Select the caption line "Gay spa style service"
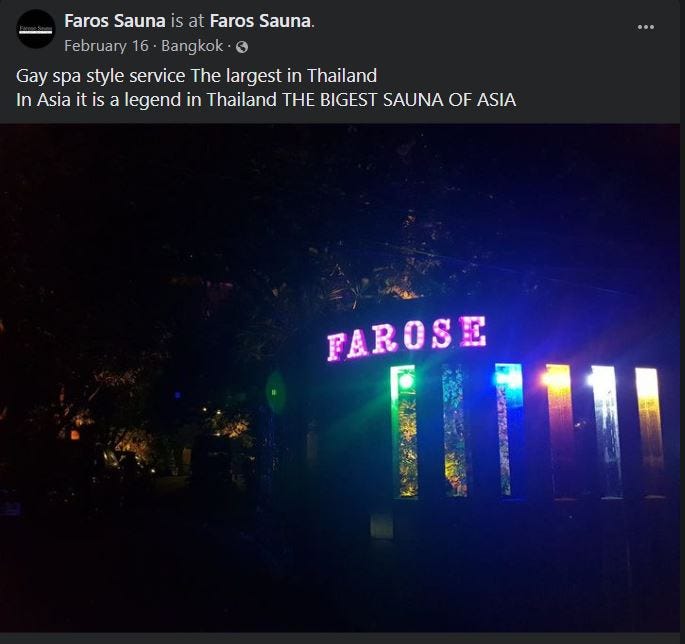This screenshot has height=644, width=685. (x=100, y=76)
